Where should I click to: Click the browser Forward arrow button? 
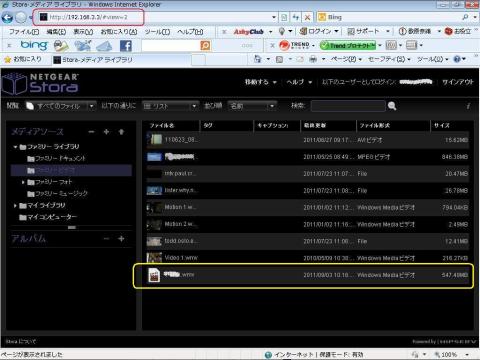click(x=21, y=17)
